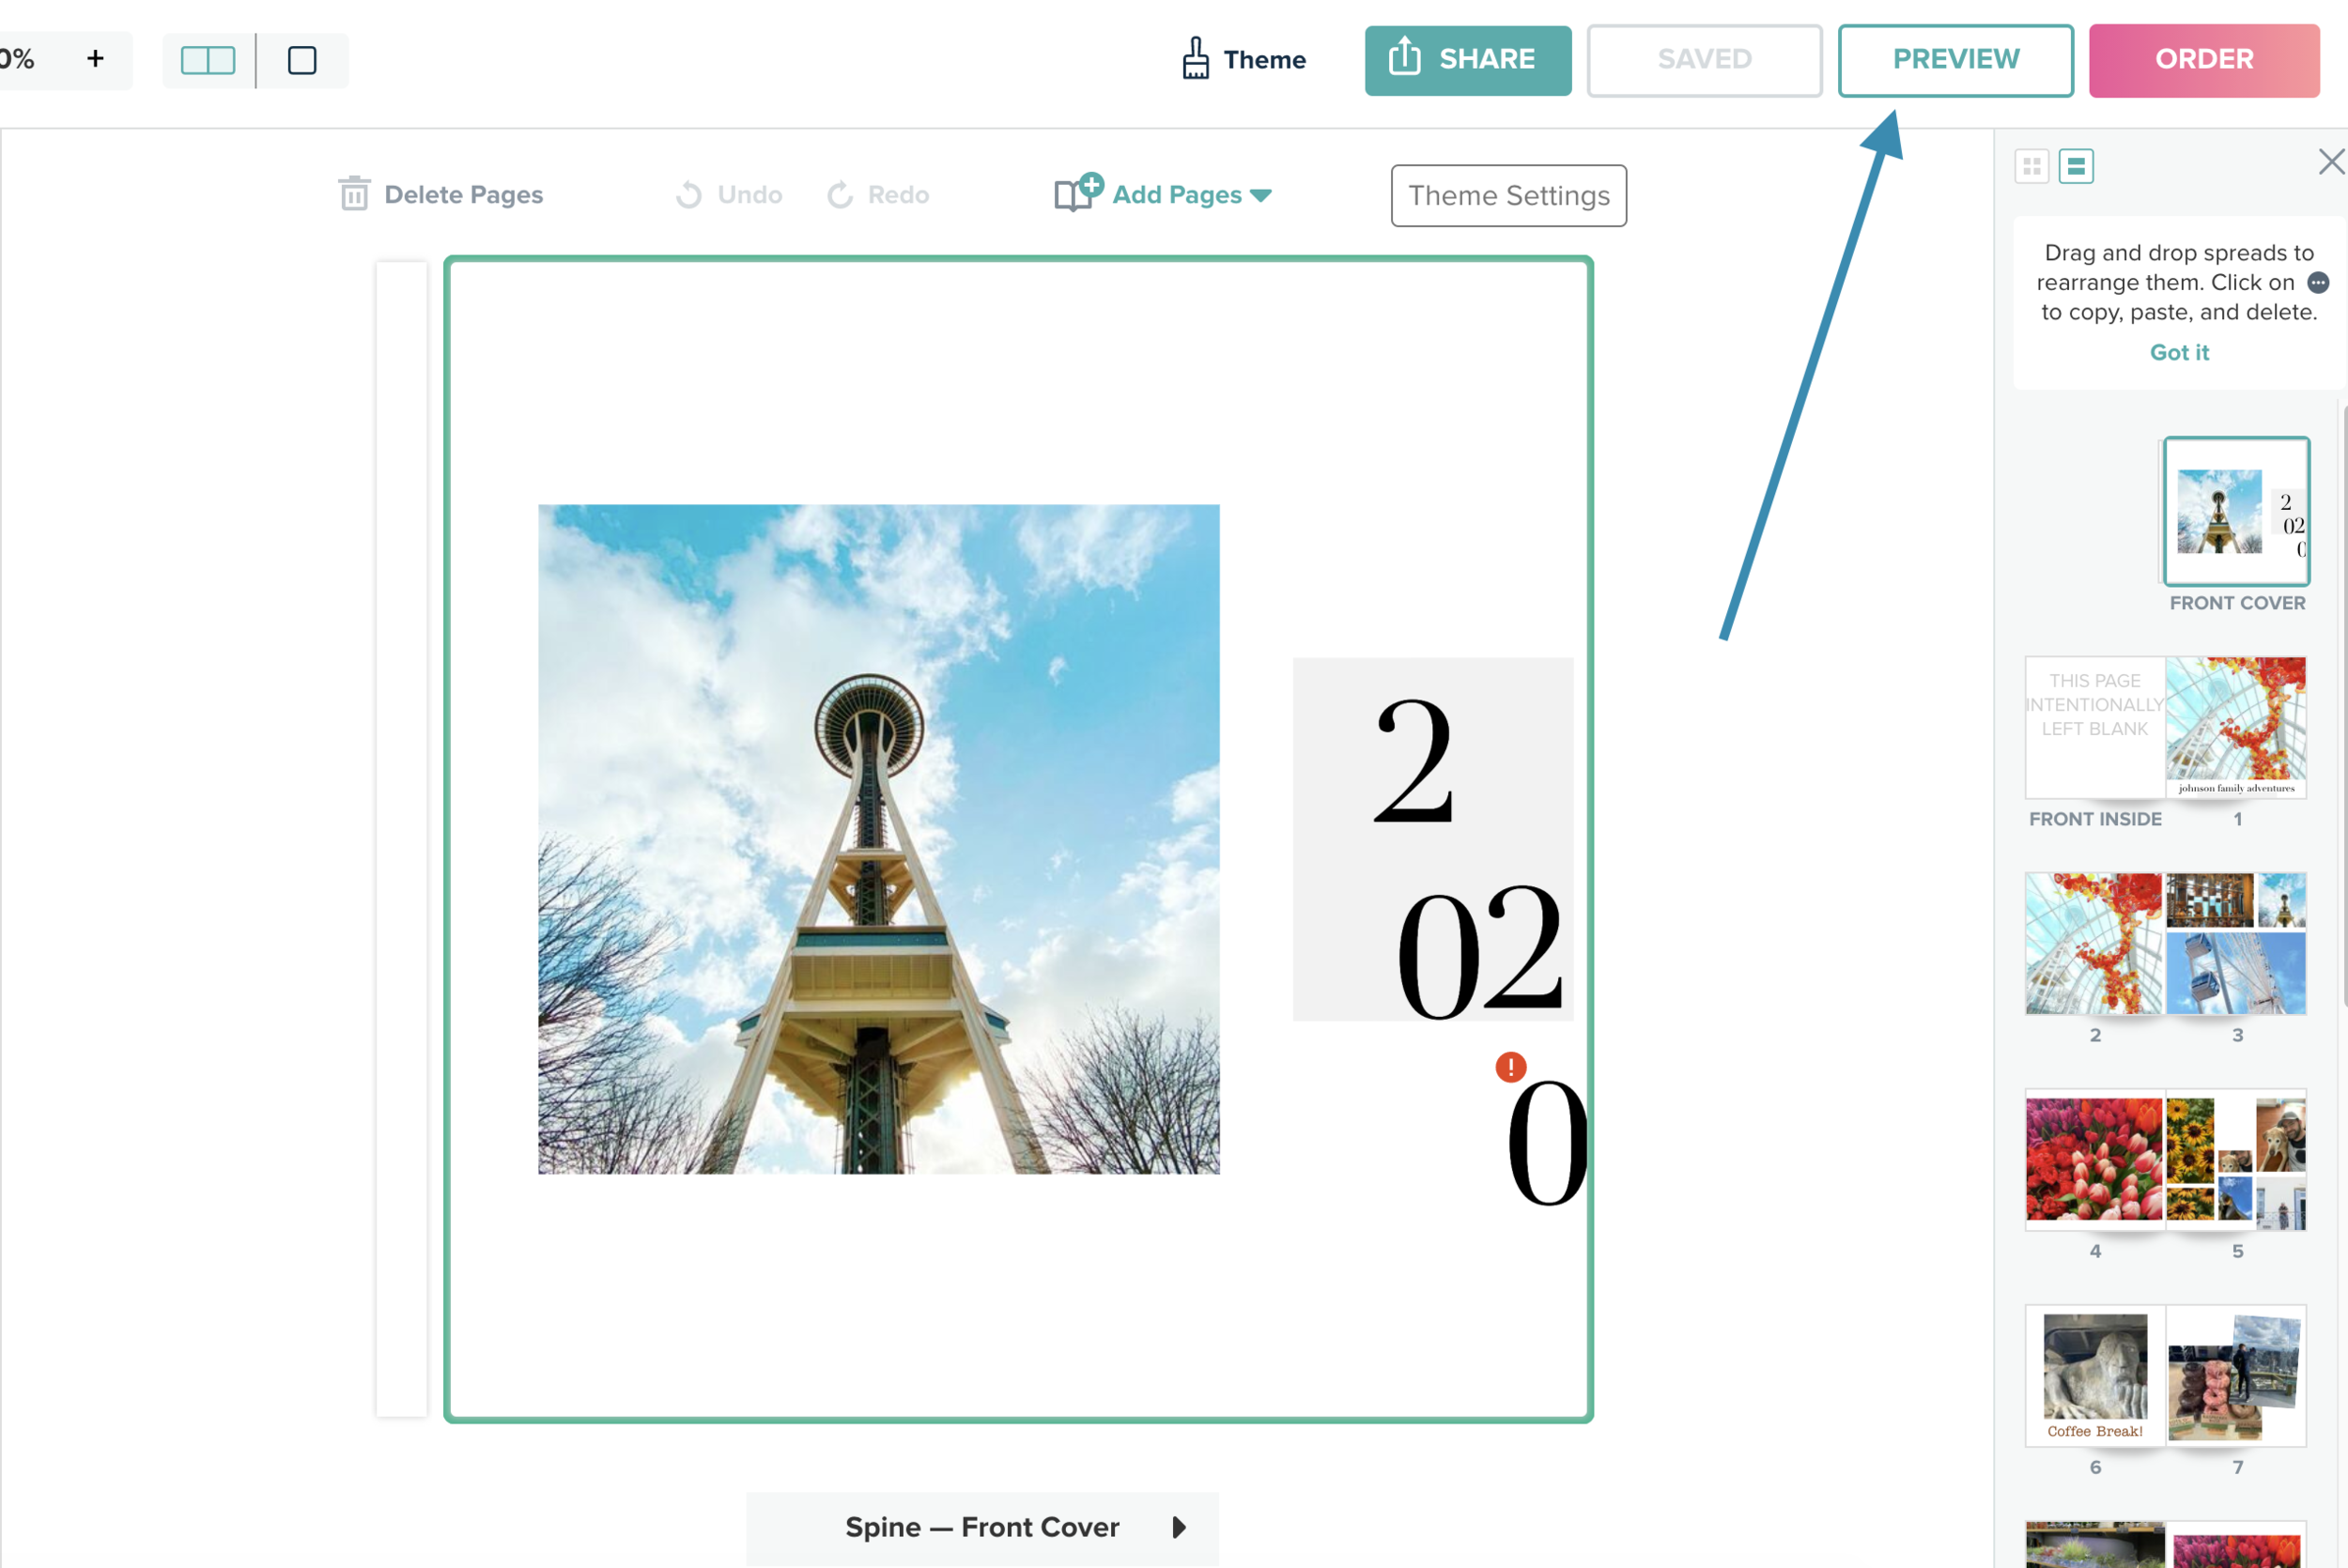Click the SAVED status tab
This screenshot has height=1568, width=2348.
(x=1704, y=59)
